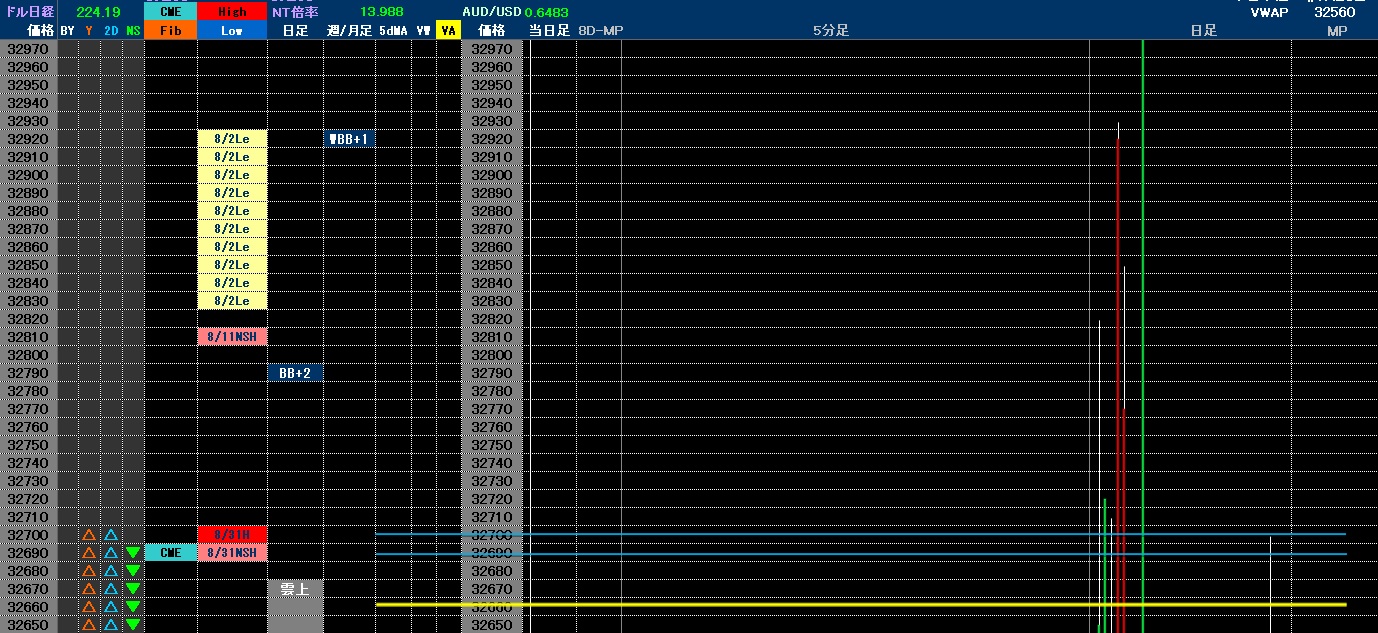The image size is (1378, 633).
Task: Click the orange triangle in row 32700
Action: (89, 535)
